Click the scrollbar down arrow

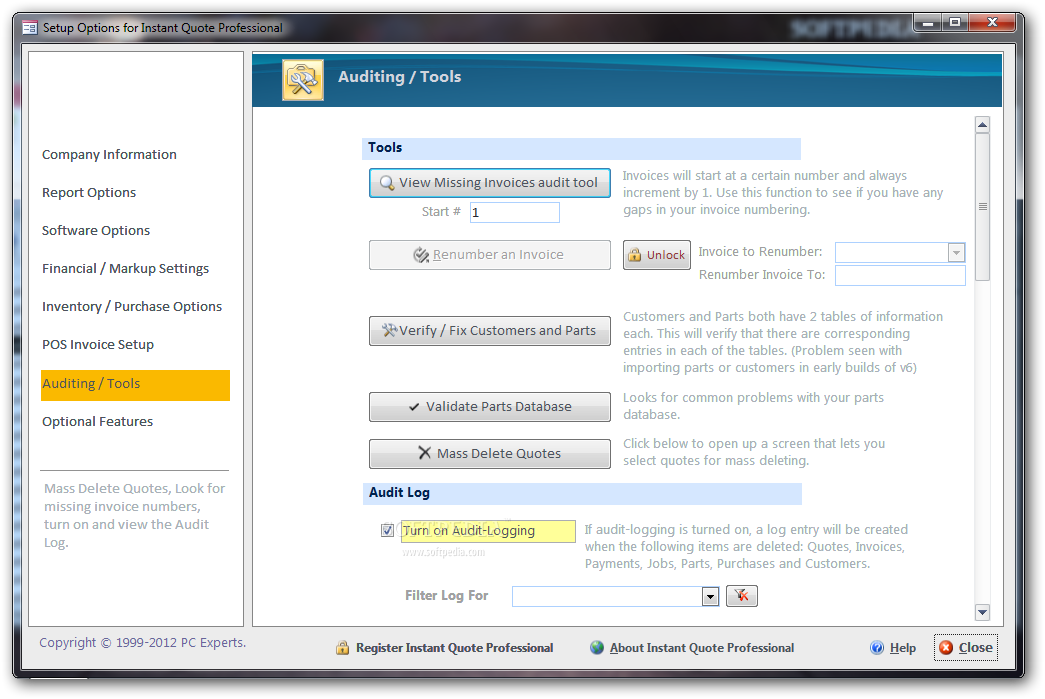pos(982,612)
